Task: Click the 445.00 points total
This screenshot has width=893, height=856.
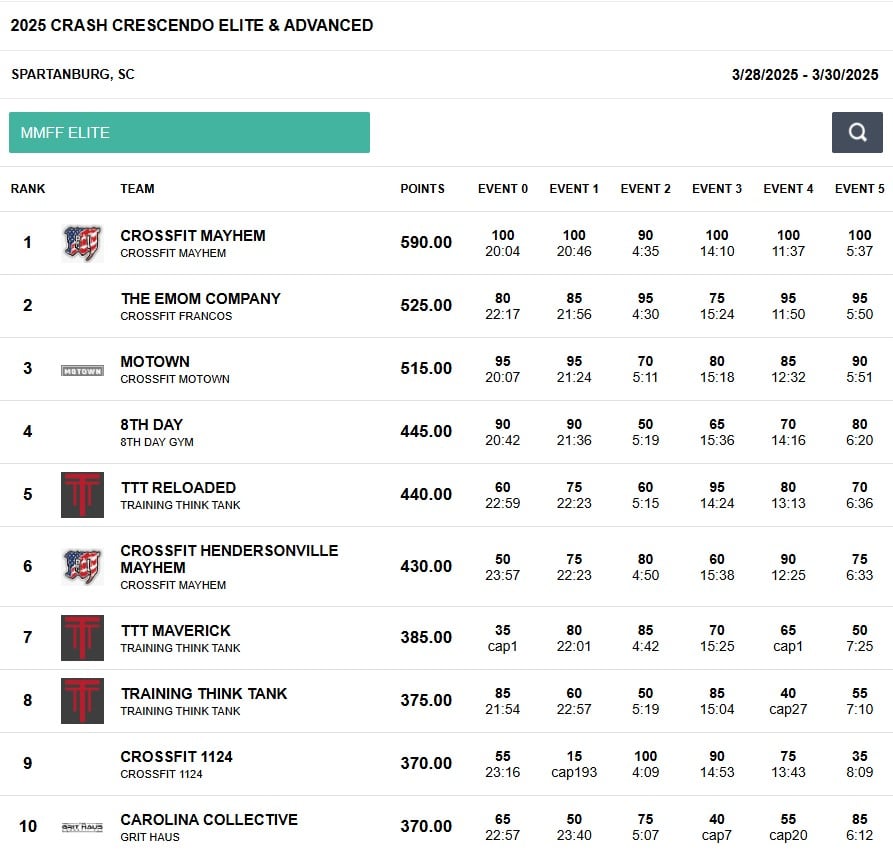Action: tap(425, 432)
